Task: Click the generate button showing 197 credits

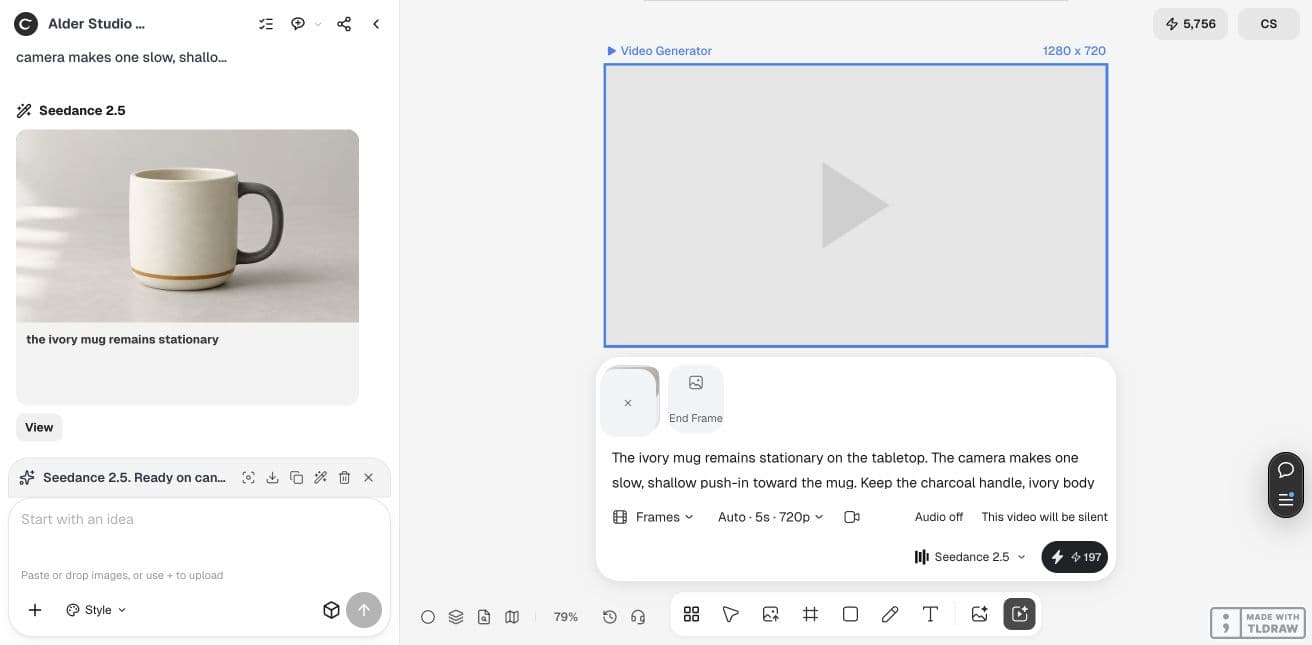Action: click(x=1075, y=557)
